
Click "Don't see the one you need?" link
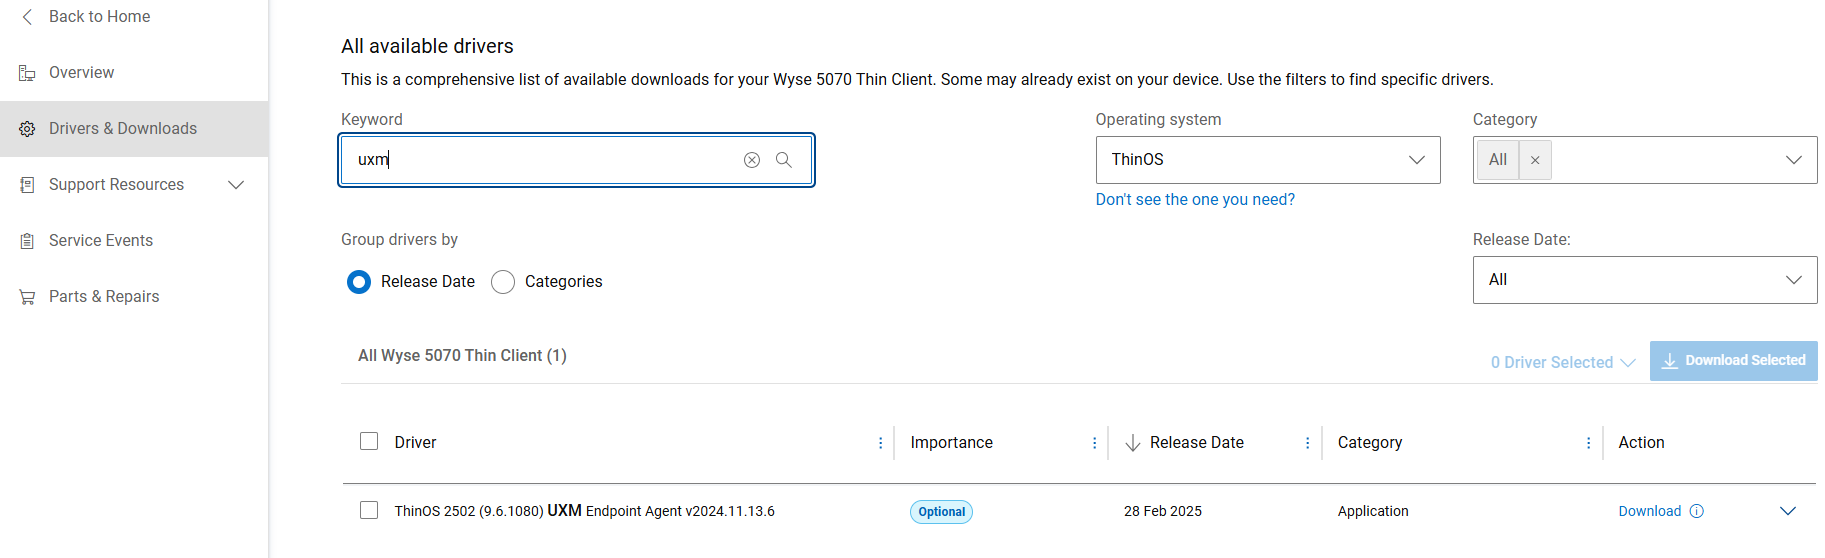pos(1194,200)
